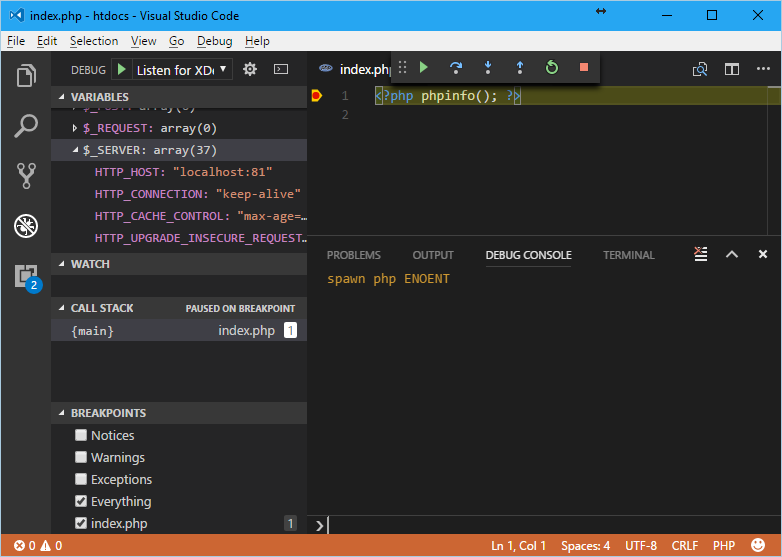Image resolution: width=782 pixels, height=557 pixels.
Task: Enable the Warnings breakpoint checkbox
Action: click(x=81, y=457)
